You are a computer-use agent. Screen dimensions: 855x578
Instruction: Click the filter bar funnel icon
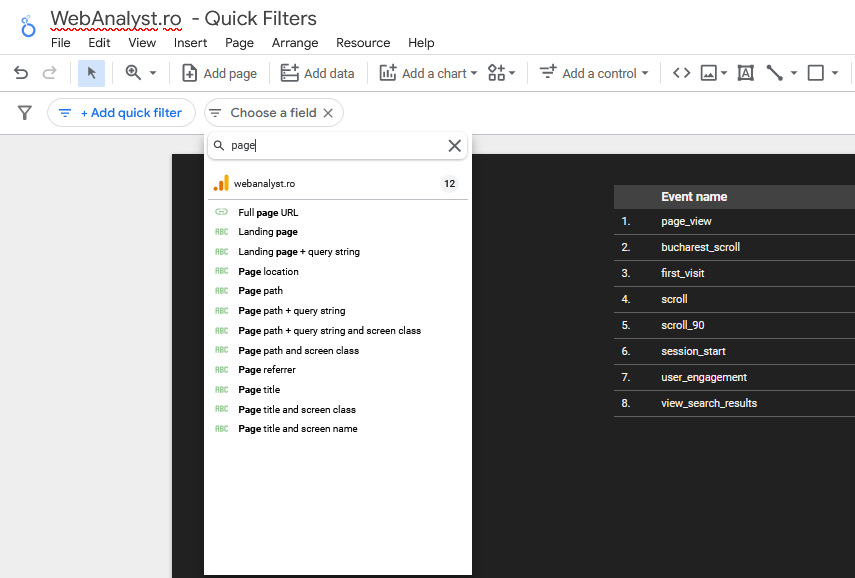click(25, 113)
